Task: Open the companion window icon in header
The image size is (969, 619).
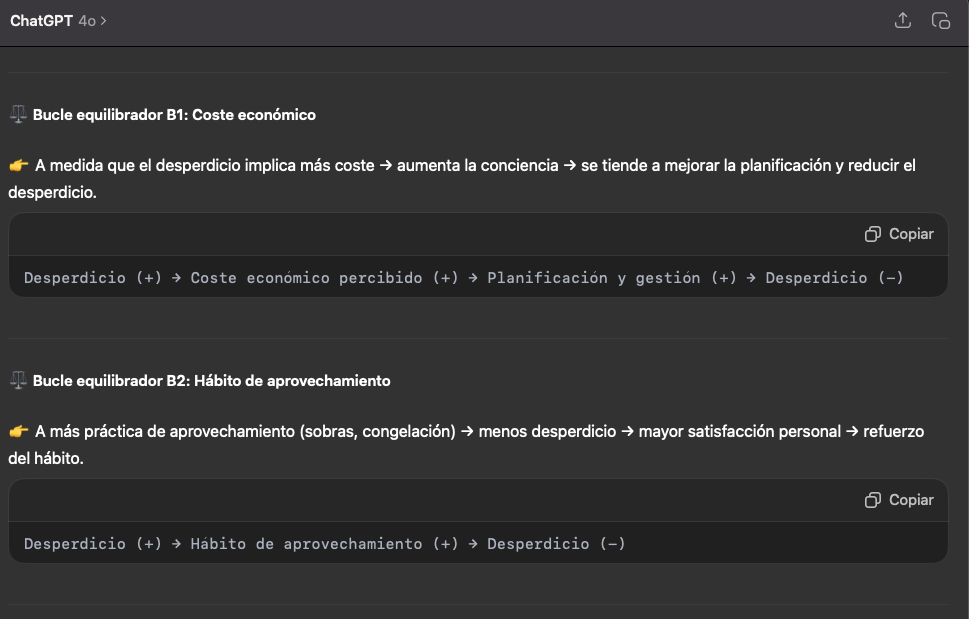Action: click(940, 21)
